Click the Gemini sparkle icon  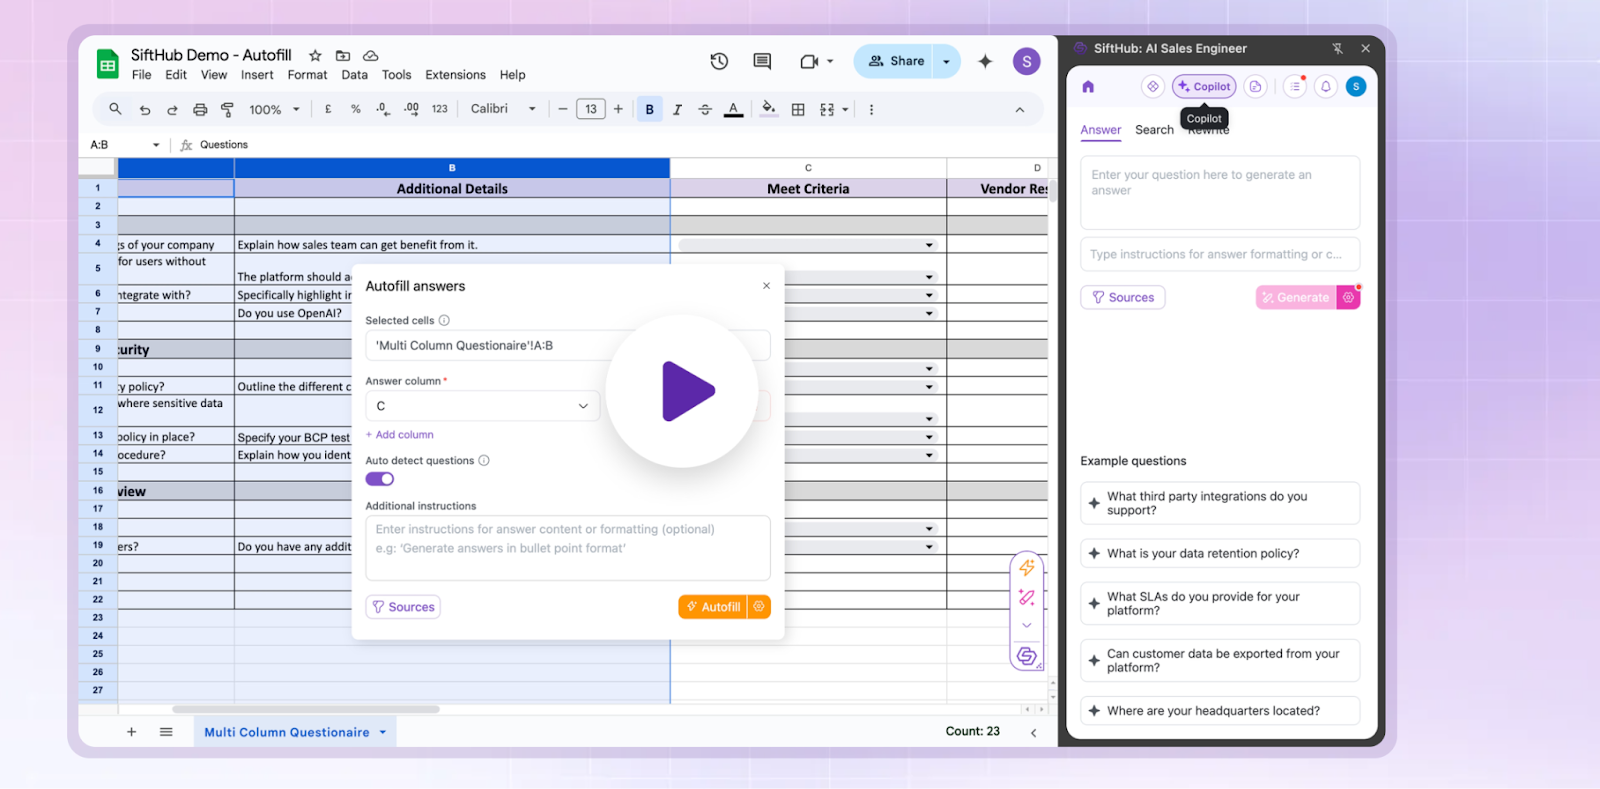(x=985, y=62)
